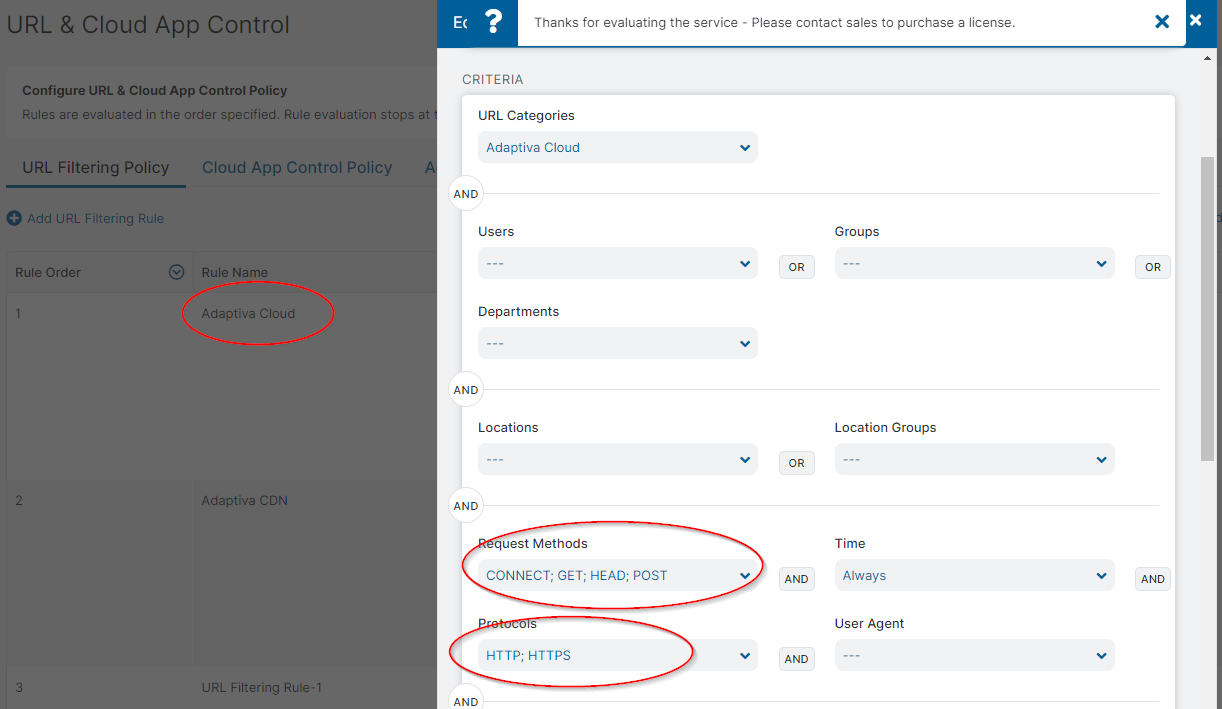1222x709 pixels.
Task: Click the question mark help icon
Action: [x=493, y=22]
